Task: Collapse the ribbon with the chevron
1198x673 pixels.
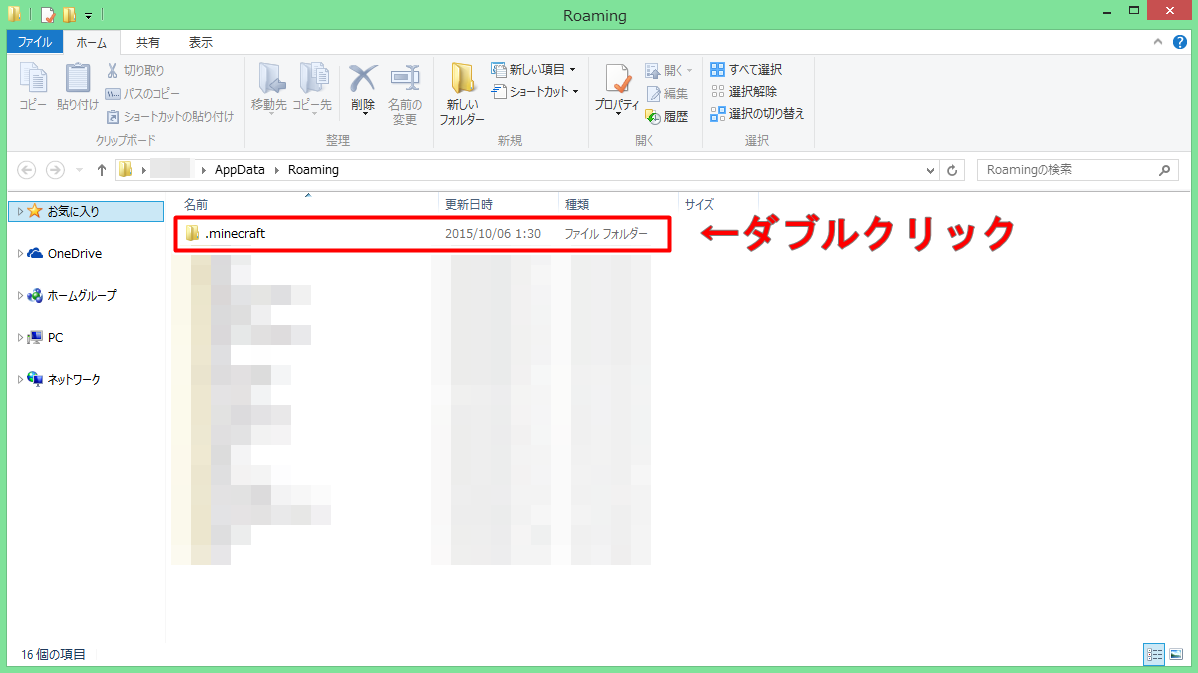Action: tap(1158, 42)
